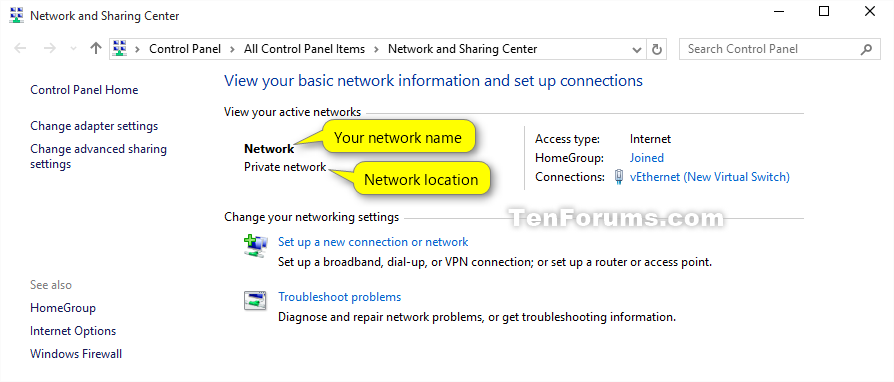Click the 'Set up a broadband, dial-up' description
894x382 pixels.
pyautogui.click(x=495, y=263)
